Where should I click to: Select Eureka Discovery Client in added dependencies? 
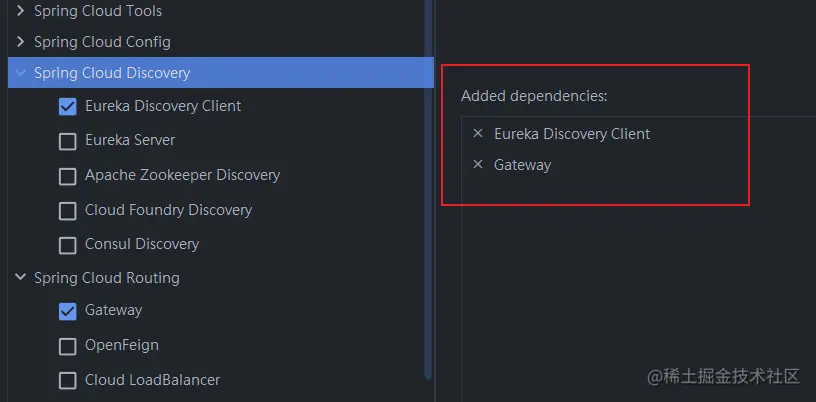(x=572, y=134)
